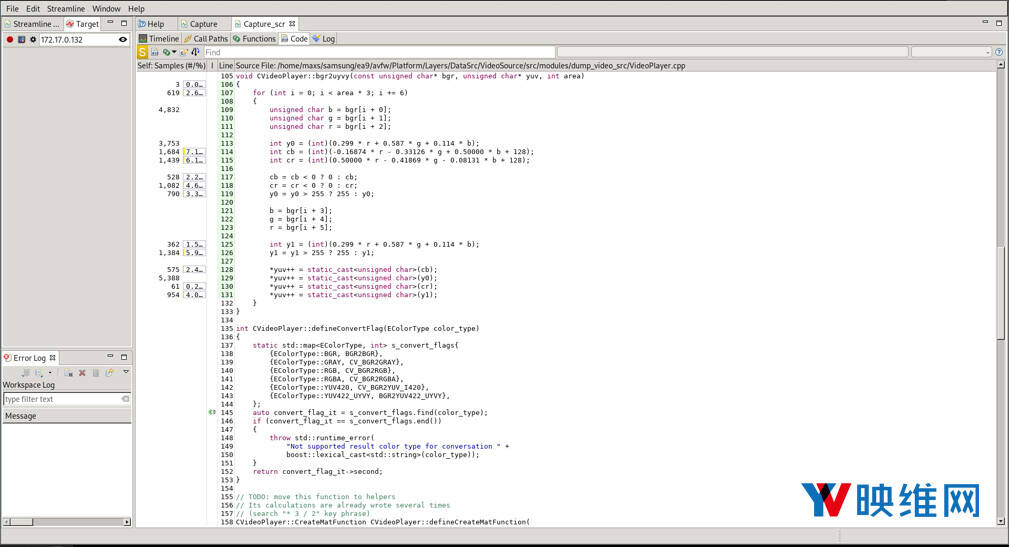Screen dimensions: 1009x547
Task: Switch to the Call Paths tab
Action: click(205, 39)
